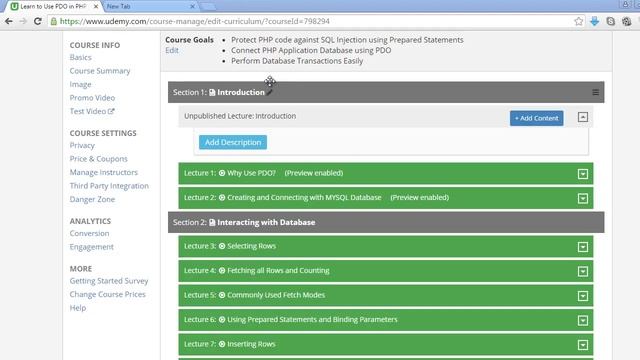The image size is (640, 360).
Task: Switch to Learn to Use PDO tab
Action: point(52,7)
